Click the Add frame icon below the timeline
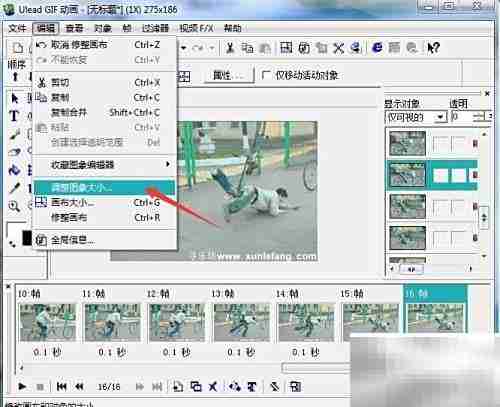This screenshot has height=407, width=500. pos(178,387)
